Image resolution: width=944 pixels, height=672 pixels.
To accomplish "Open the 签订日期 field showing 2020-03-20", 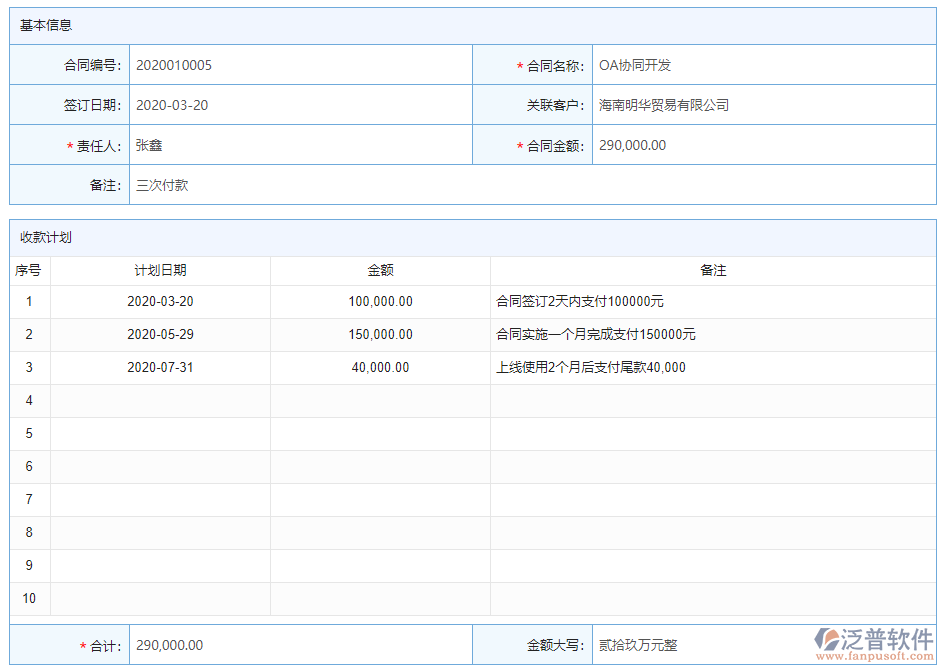I will 300,105.
